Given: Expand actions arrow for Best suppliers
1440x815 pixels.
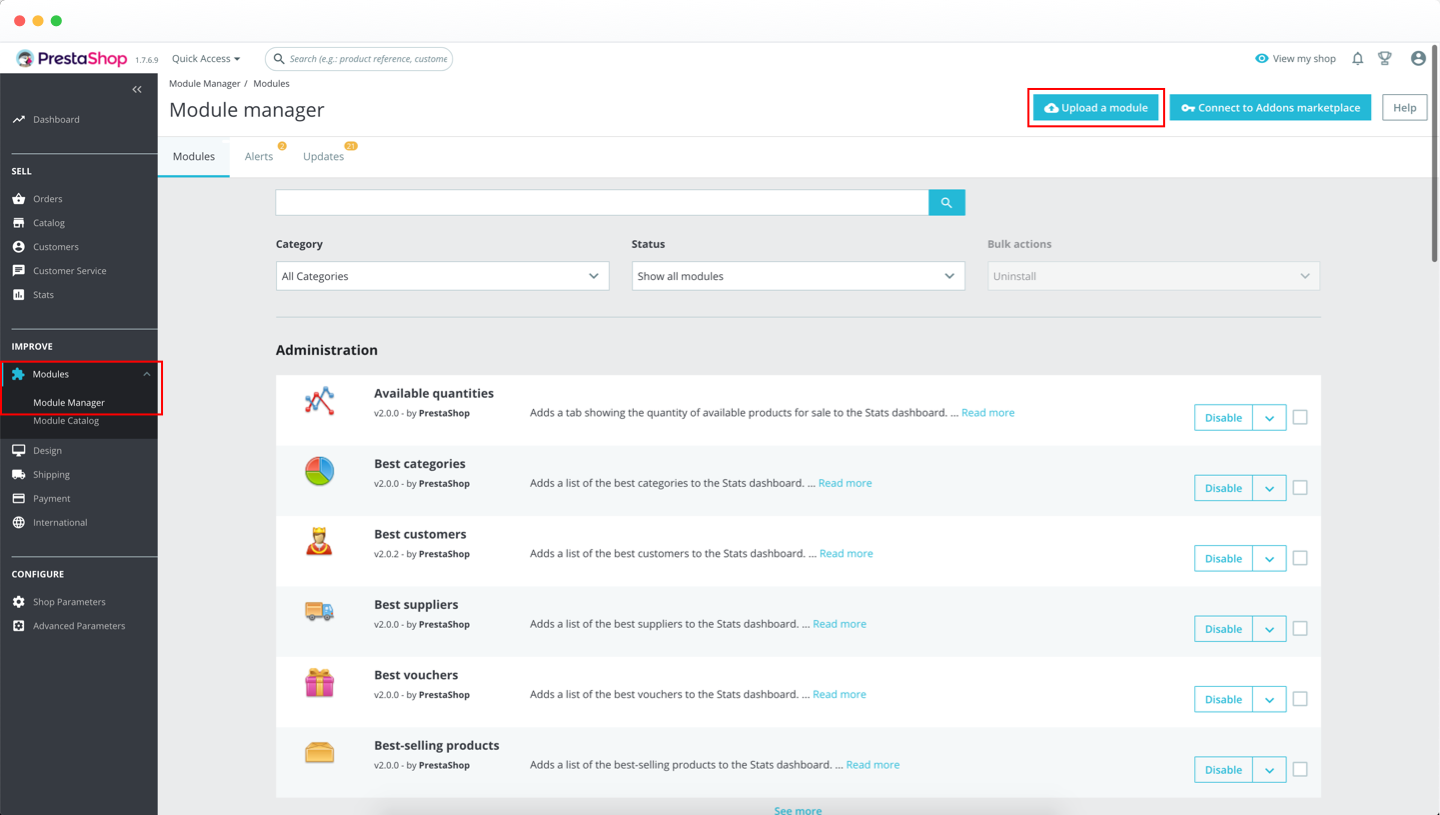Looking at the screenshot, I should [1269, 629].
